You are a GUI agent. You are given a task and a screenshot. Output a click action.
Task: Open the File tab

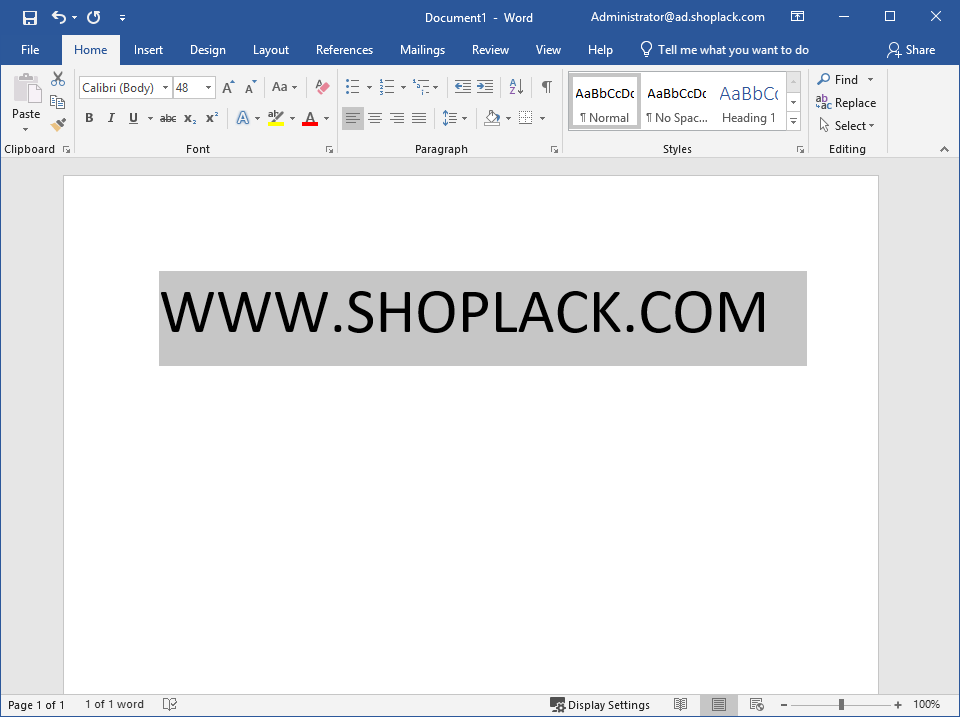coord(30,50)
